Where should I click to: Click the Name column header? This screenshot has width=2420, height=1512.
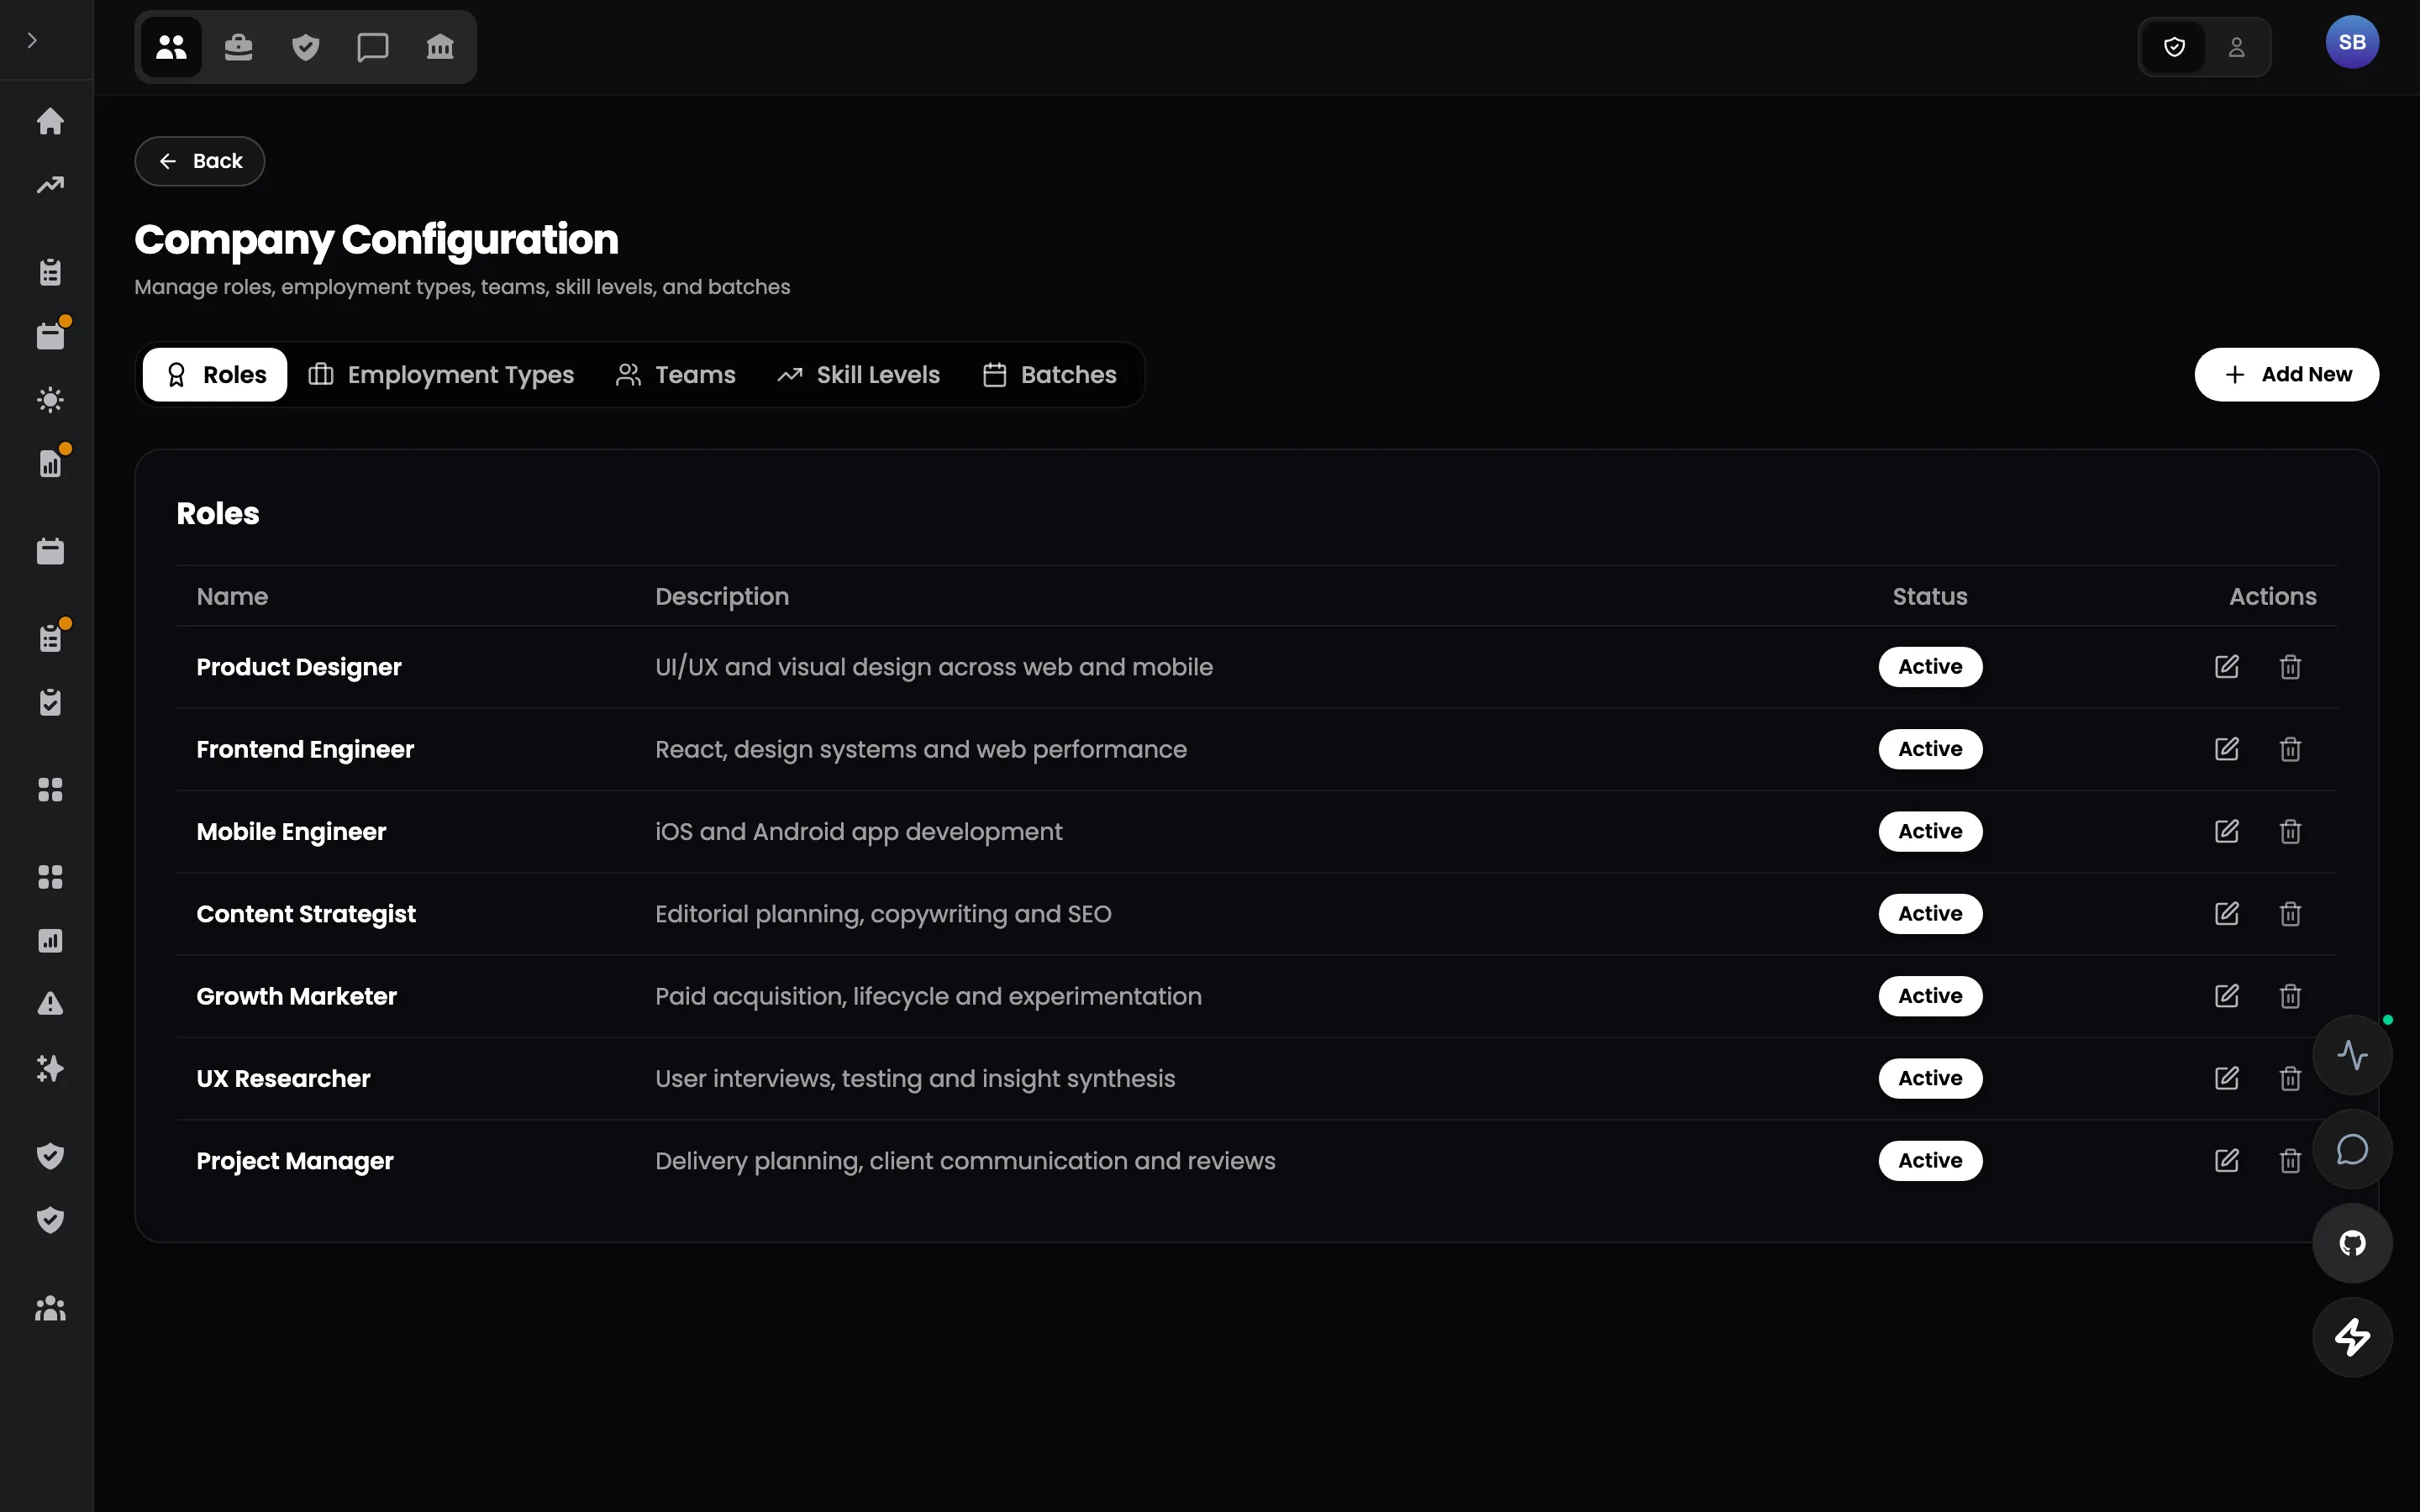point(232,597)
